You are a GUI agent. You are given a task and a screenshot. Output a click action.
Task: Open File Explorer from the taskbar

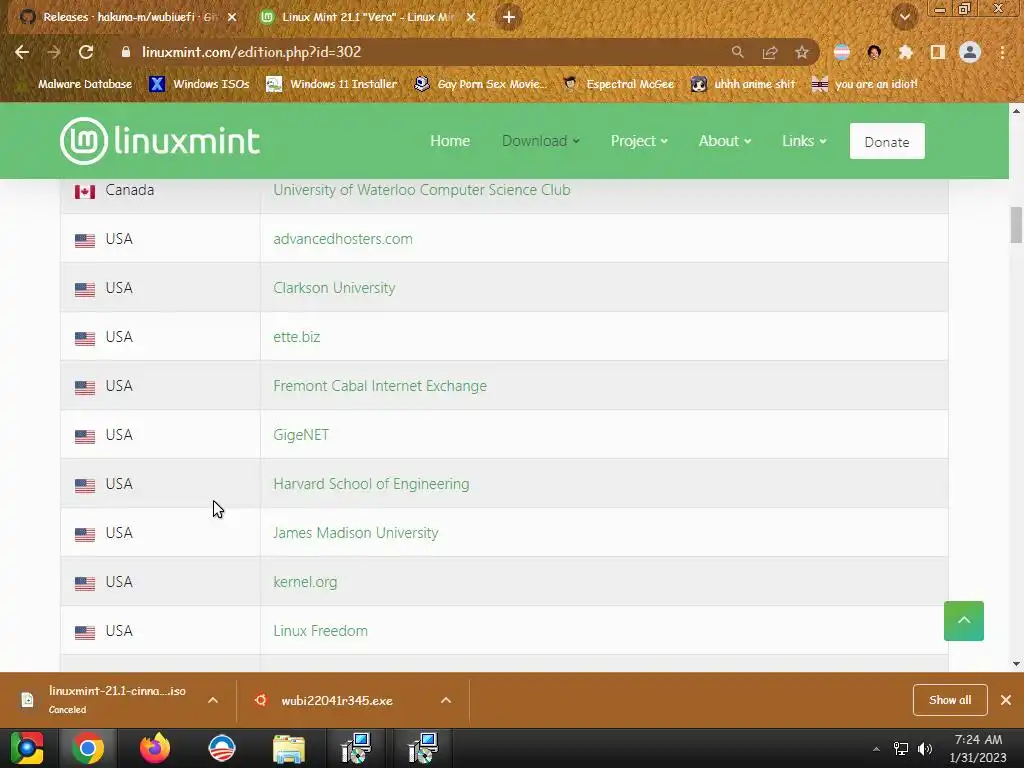click(289, 749)
